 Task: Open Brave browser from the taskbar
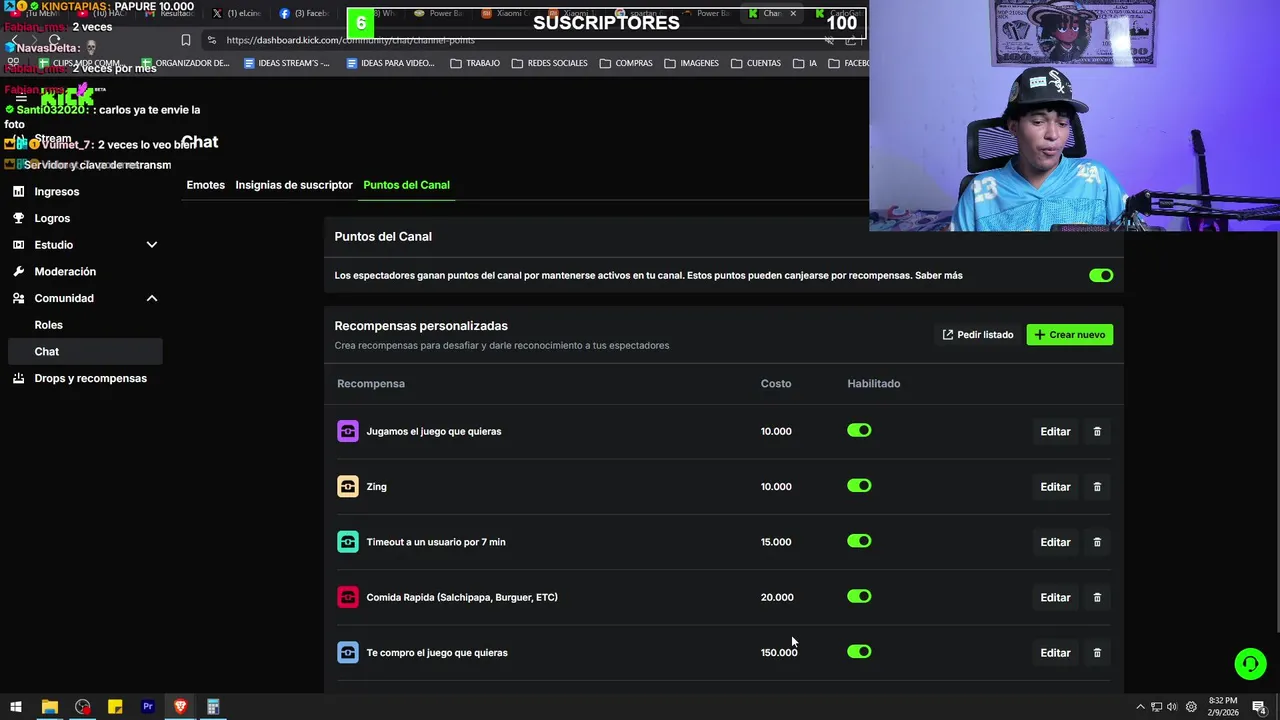[180, 707]
